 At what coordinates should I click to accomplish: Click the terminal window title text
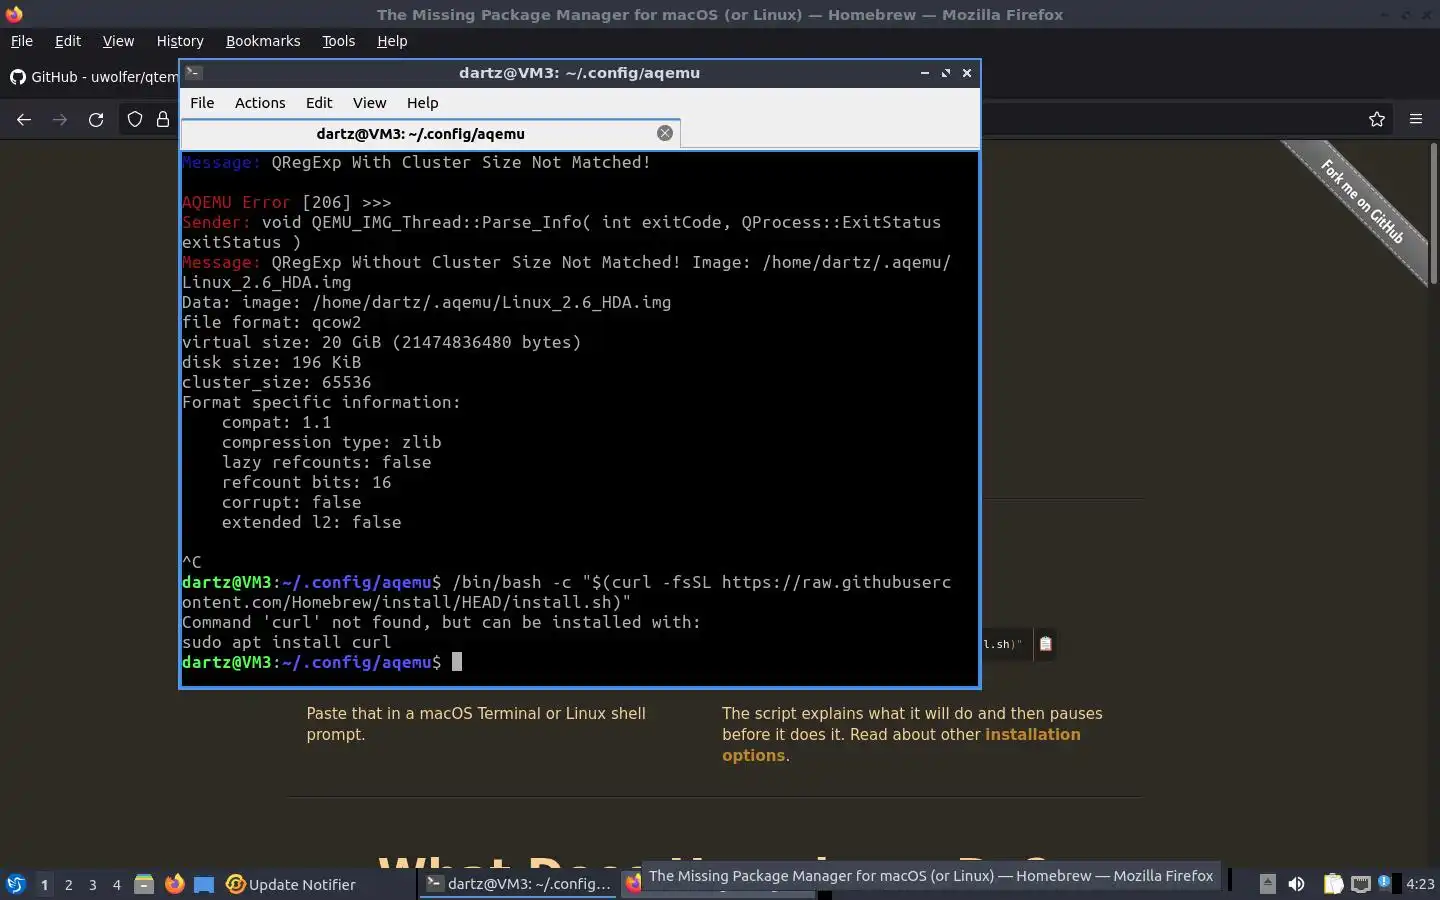(579, 73)
